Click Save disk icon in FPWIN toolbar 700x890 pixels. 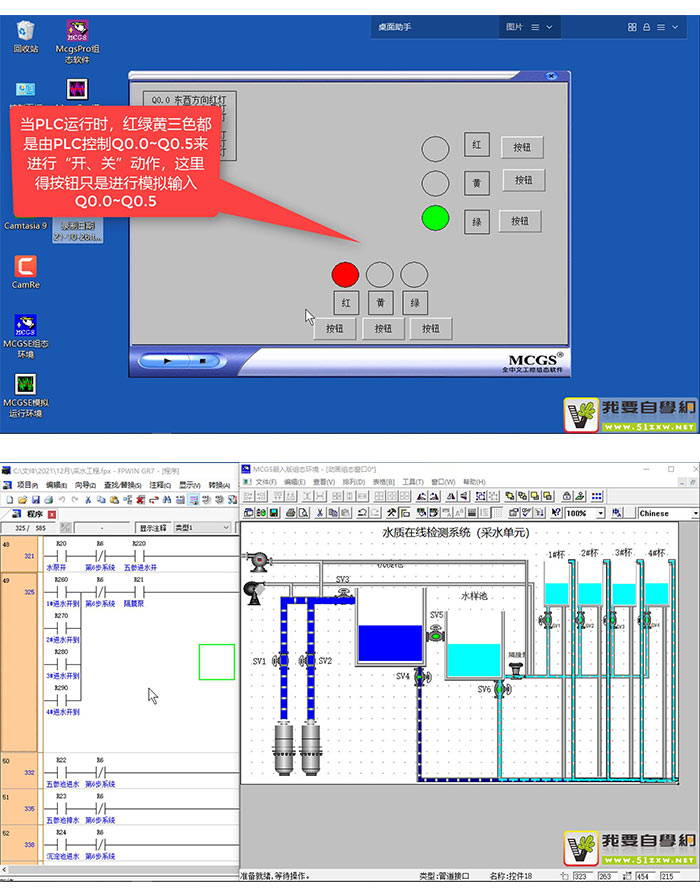36,499
